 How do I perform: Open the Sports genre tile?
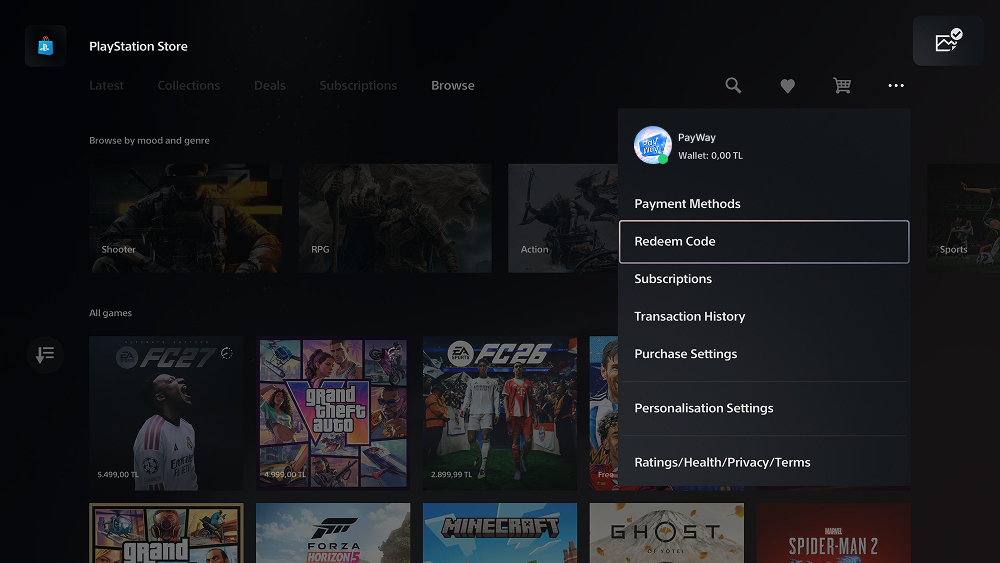click(x=964, y=218)
